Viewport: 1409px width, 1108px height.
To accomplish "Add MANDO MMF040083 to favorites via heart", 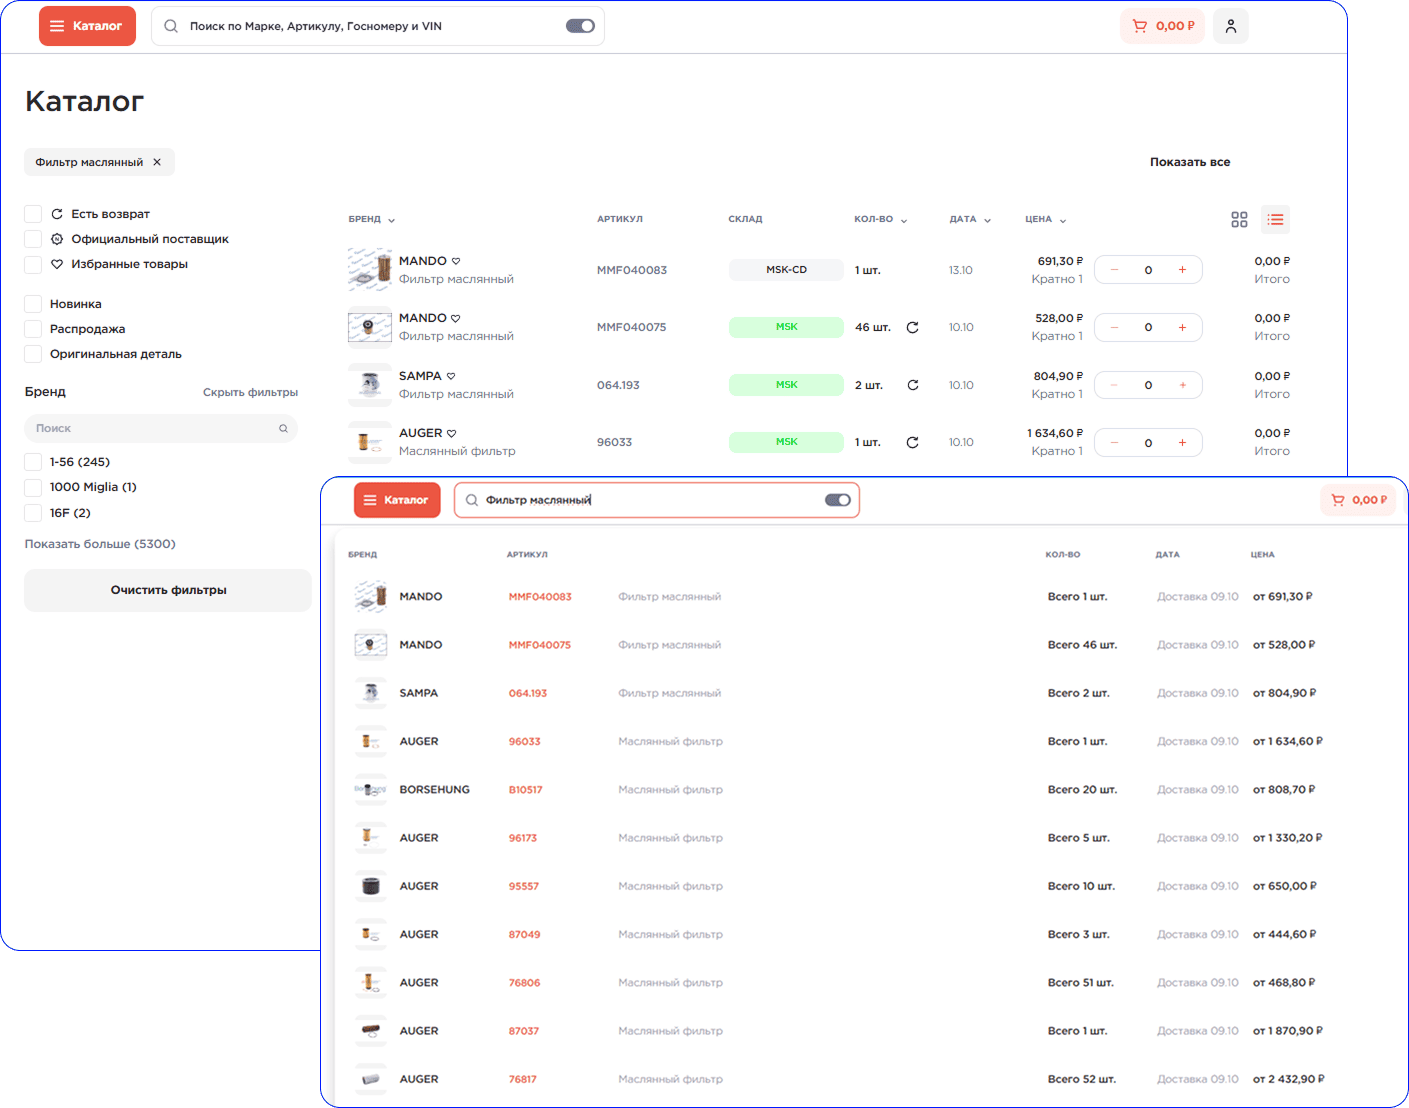I will click(456, 262).
